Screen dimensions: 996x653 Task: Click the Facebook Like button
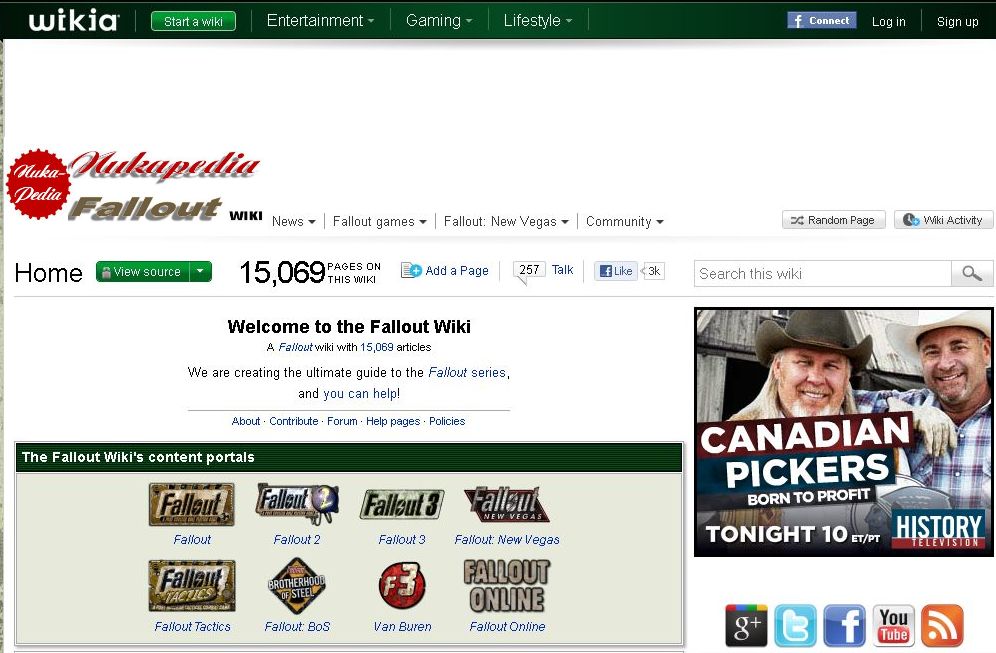pos(616,271)
